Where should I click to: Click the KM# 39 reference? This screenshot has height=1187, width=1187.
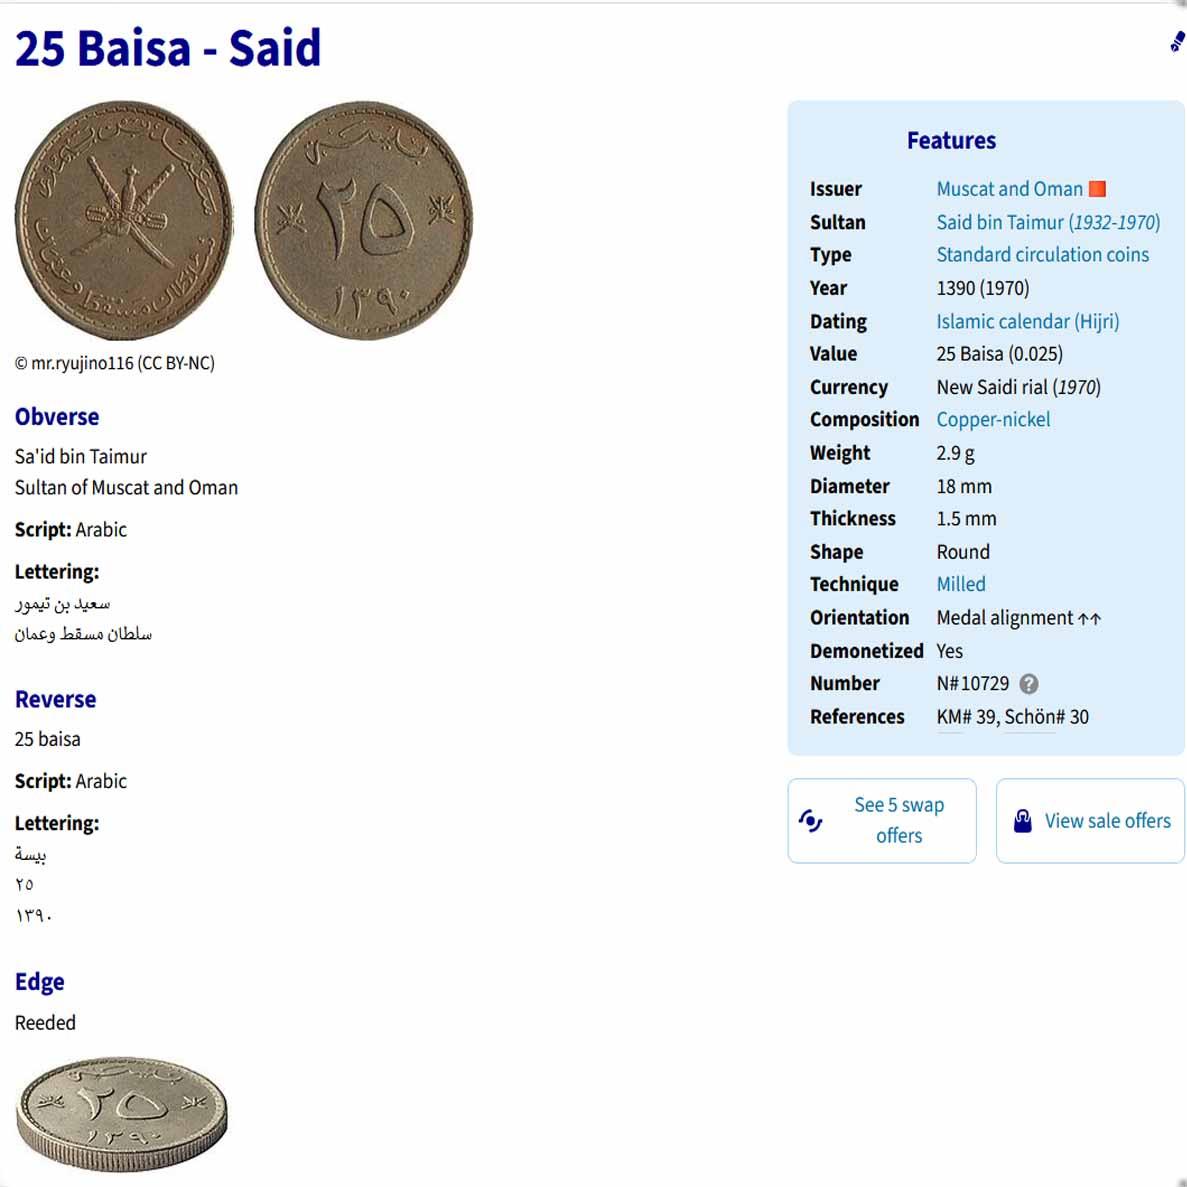[x=967, y=717]
